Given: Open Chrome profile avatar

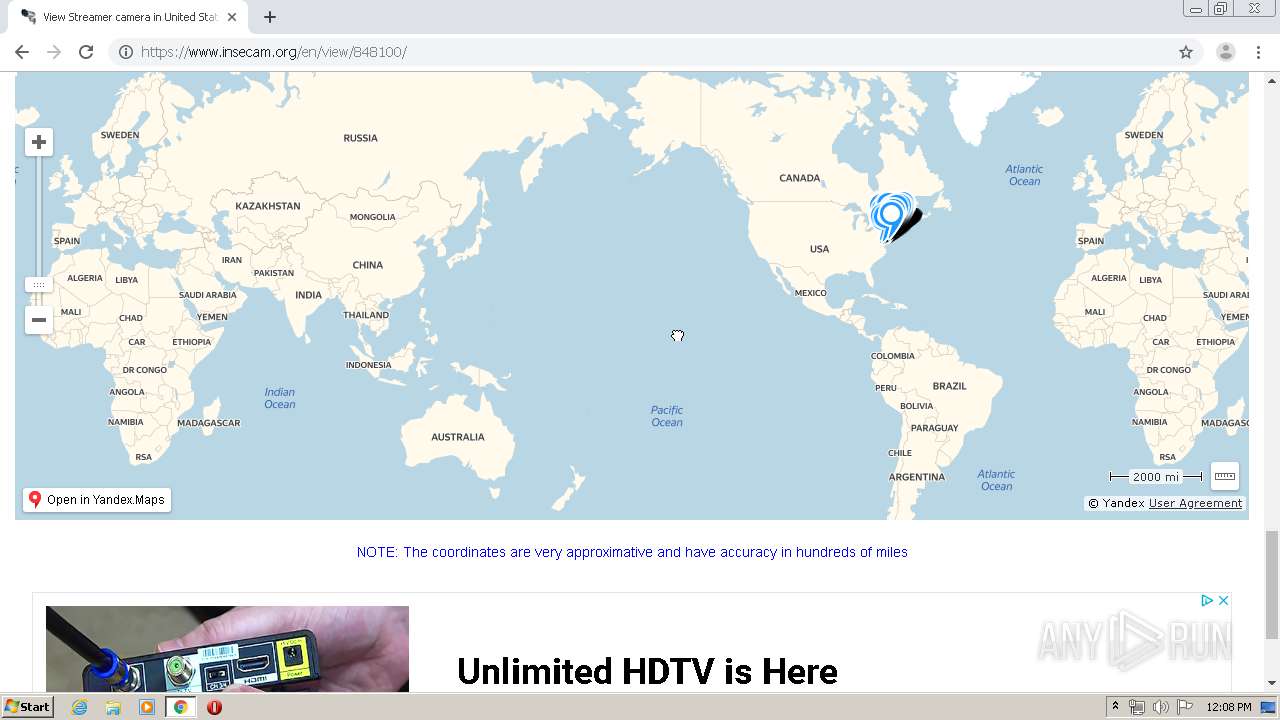Looking at the screenshot, I should point(1226,52).
